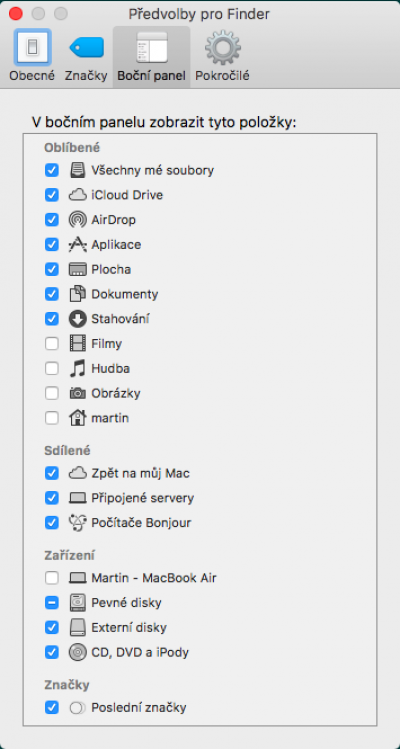Uncheck the Poslední značky checkbox
This screenshot has width=400, height=749.
click(52, 707)
